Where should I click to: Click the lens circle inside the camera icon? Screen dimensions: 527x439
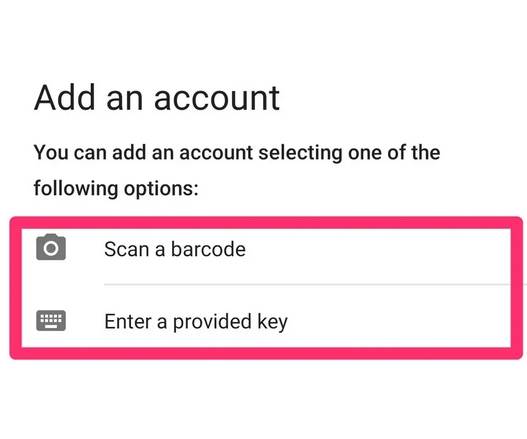[51, 249]
